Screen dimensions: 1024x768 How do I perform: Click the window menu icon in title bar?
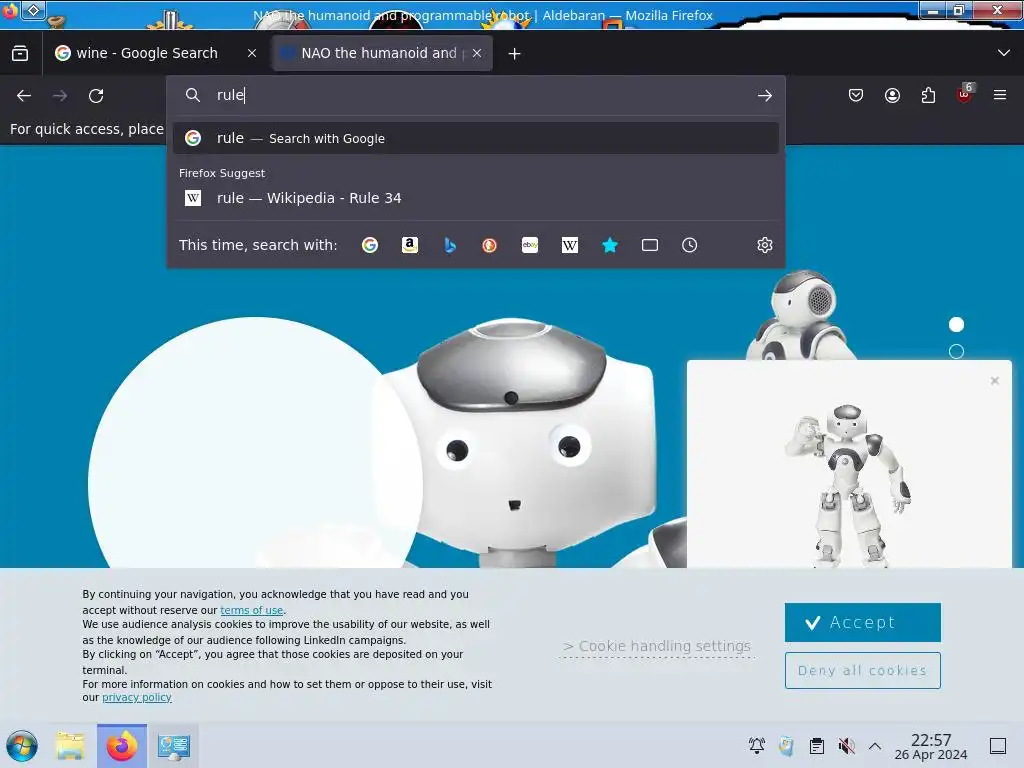coord(33,10)
